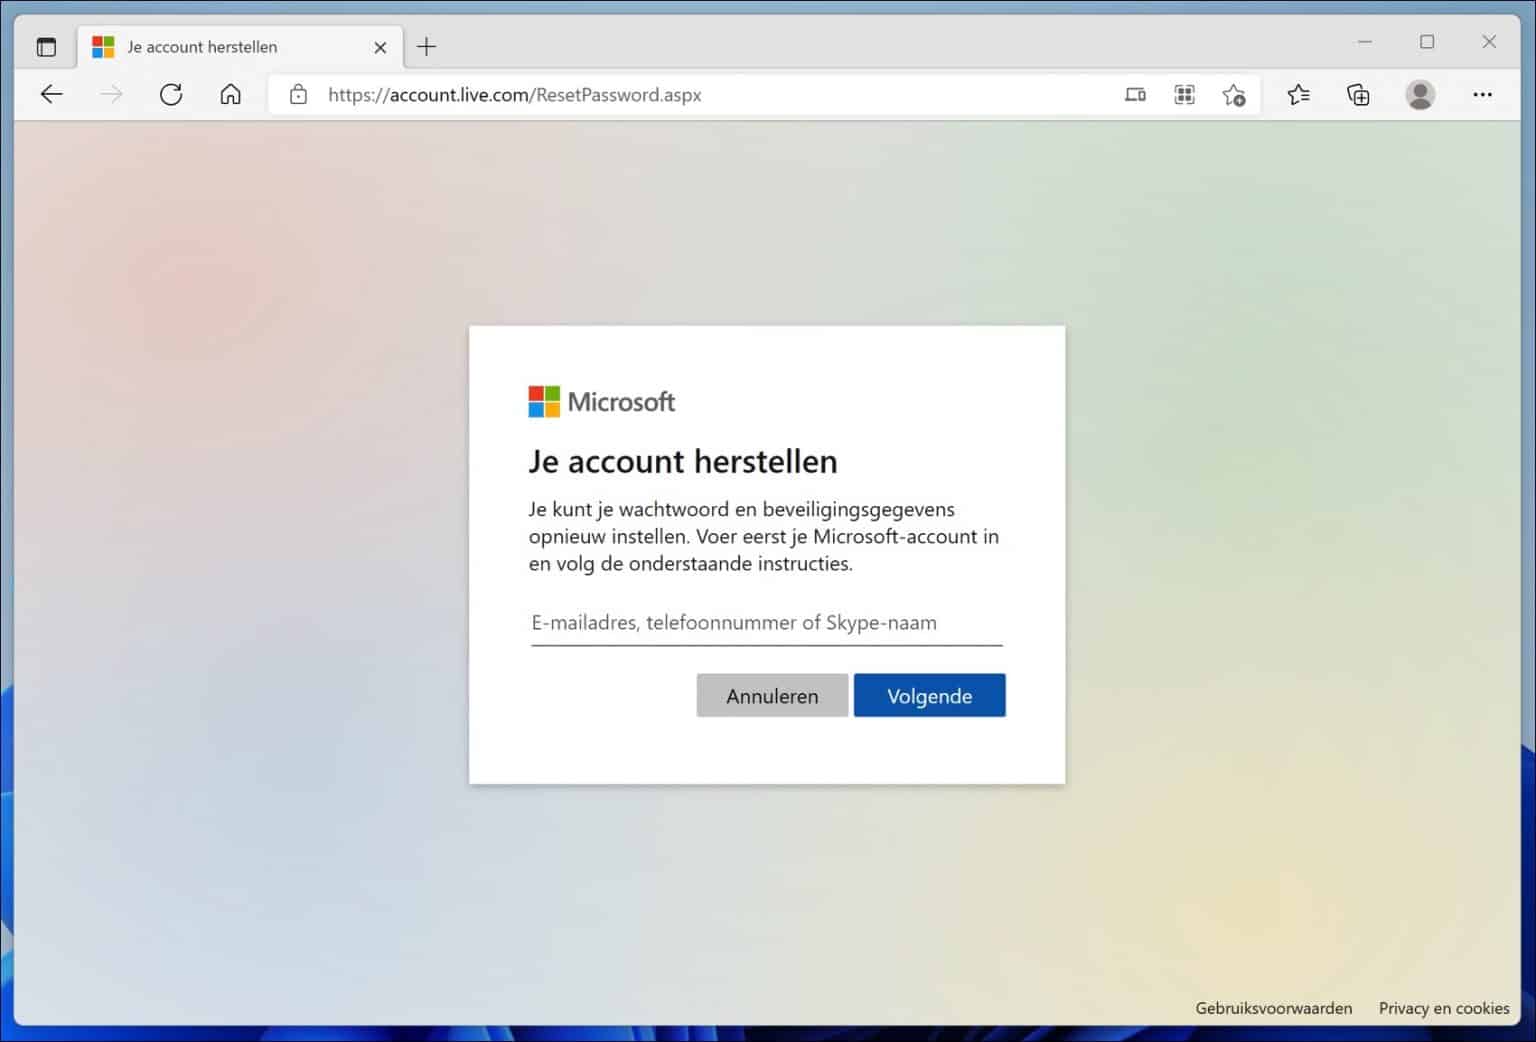Open the Collections panel
This screenshot has height=1042, width=1536.
(1358, 94)
